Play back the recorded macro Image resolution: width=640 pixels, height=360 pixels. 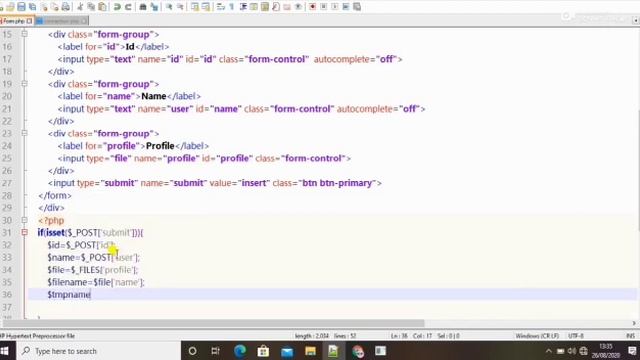(x=334, y=7)
